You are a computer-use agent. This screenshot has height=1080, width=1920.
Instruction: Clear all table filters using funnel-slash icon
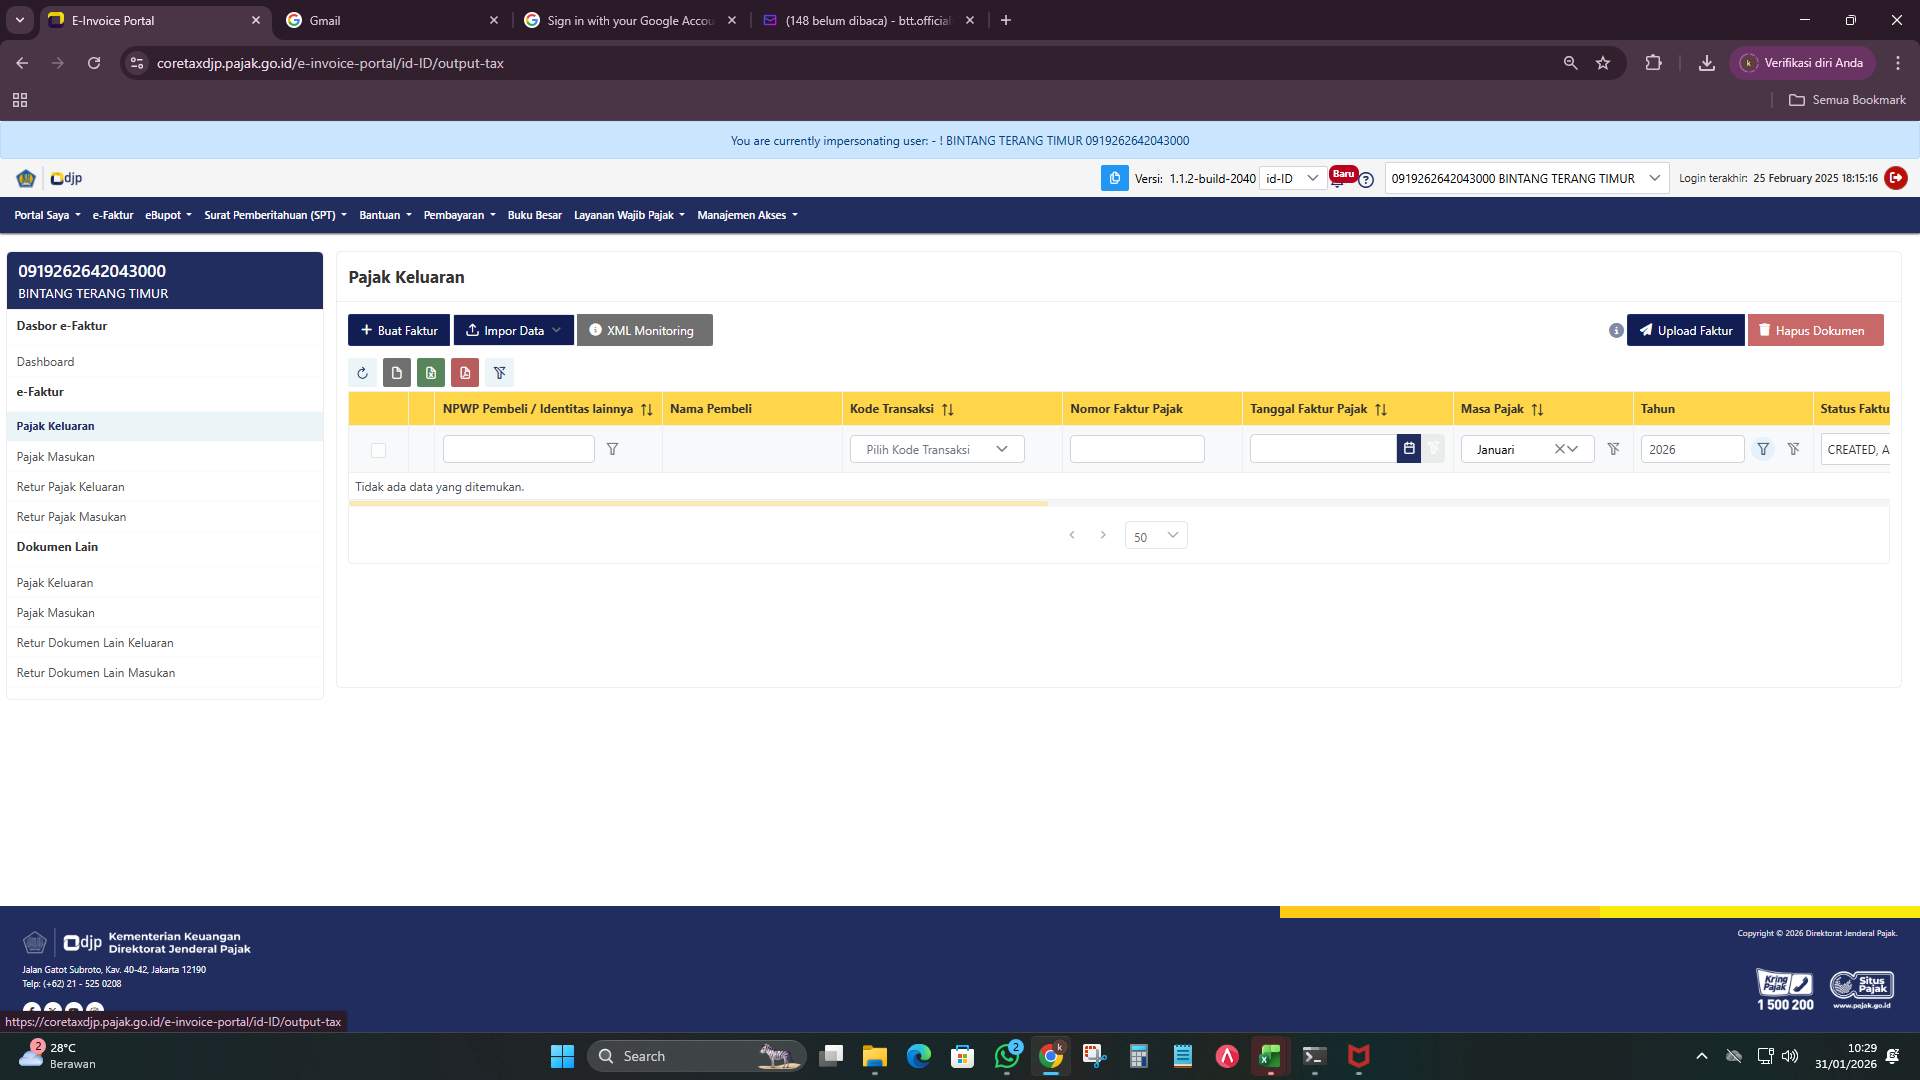point(500,372)
